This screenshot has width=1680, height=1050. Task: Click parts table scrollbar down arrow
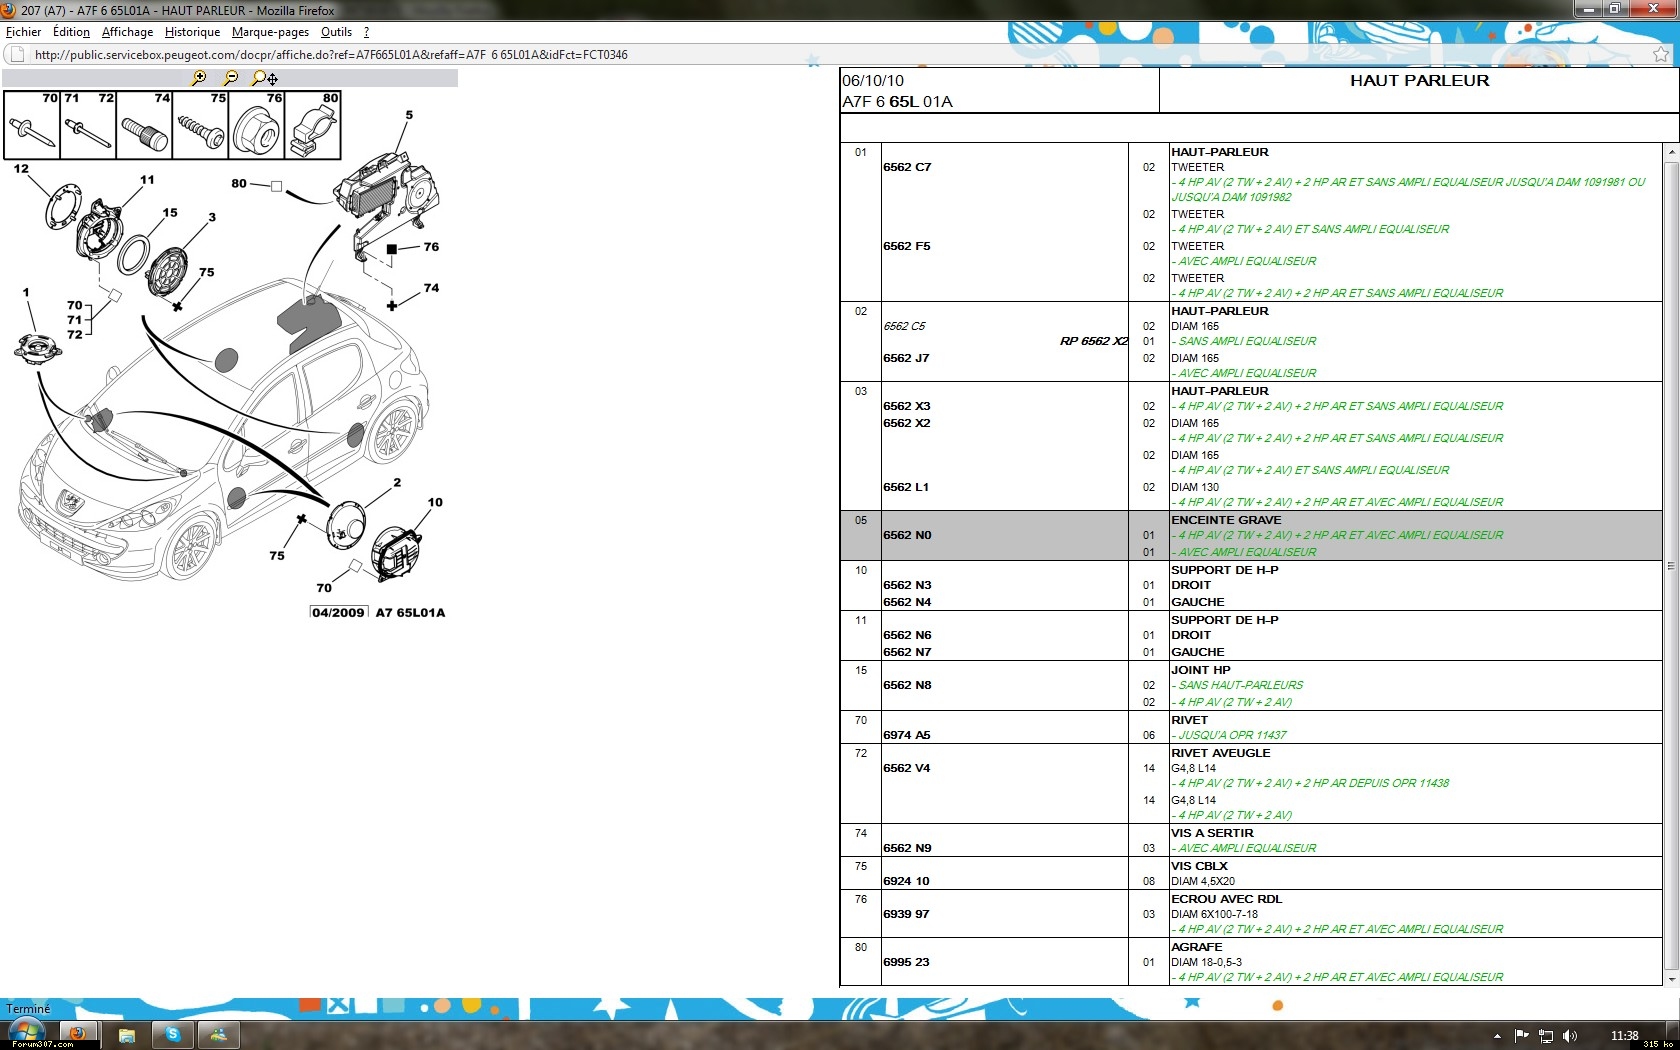(1671, 979)
